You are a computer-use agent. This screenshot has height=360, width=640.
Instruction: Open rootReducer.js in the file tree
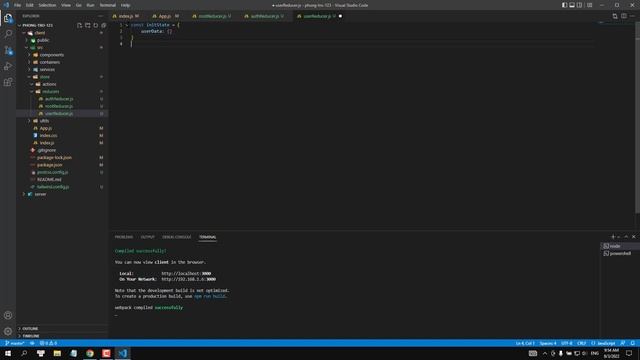click(61, 107)
